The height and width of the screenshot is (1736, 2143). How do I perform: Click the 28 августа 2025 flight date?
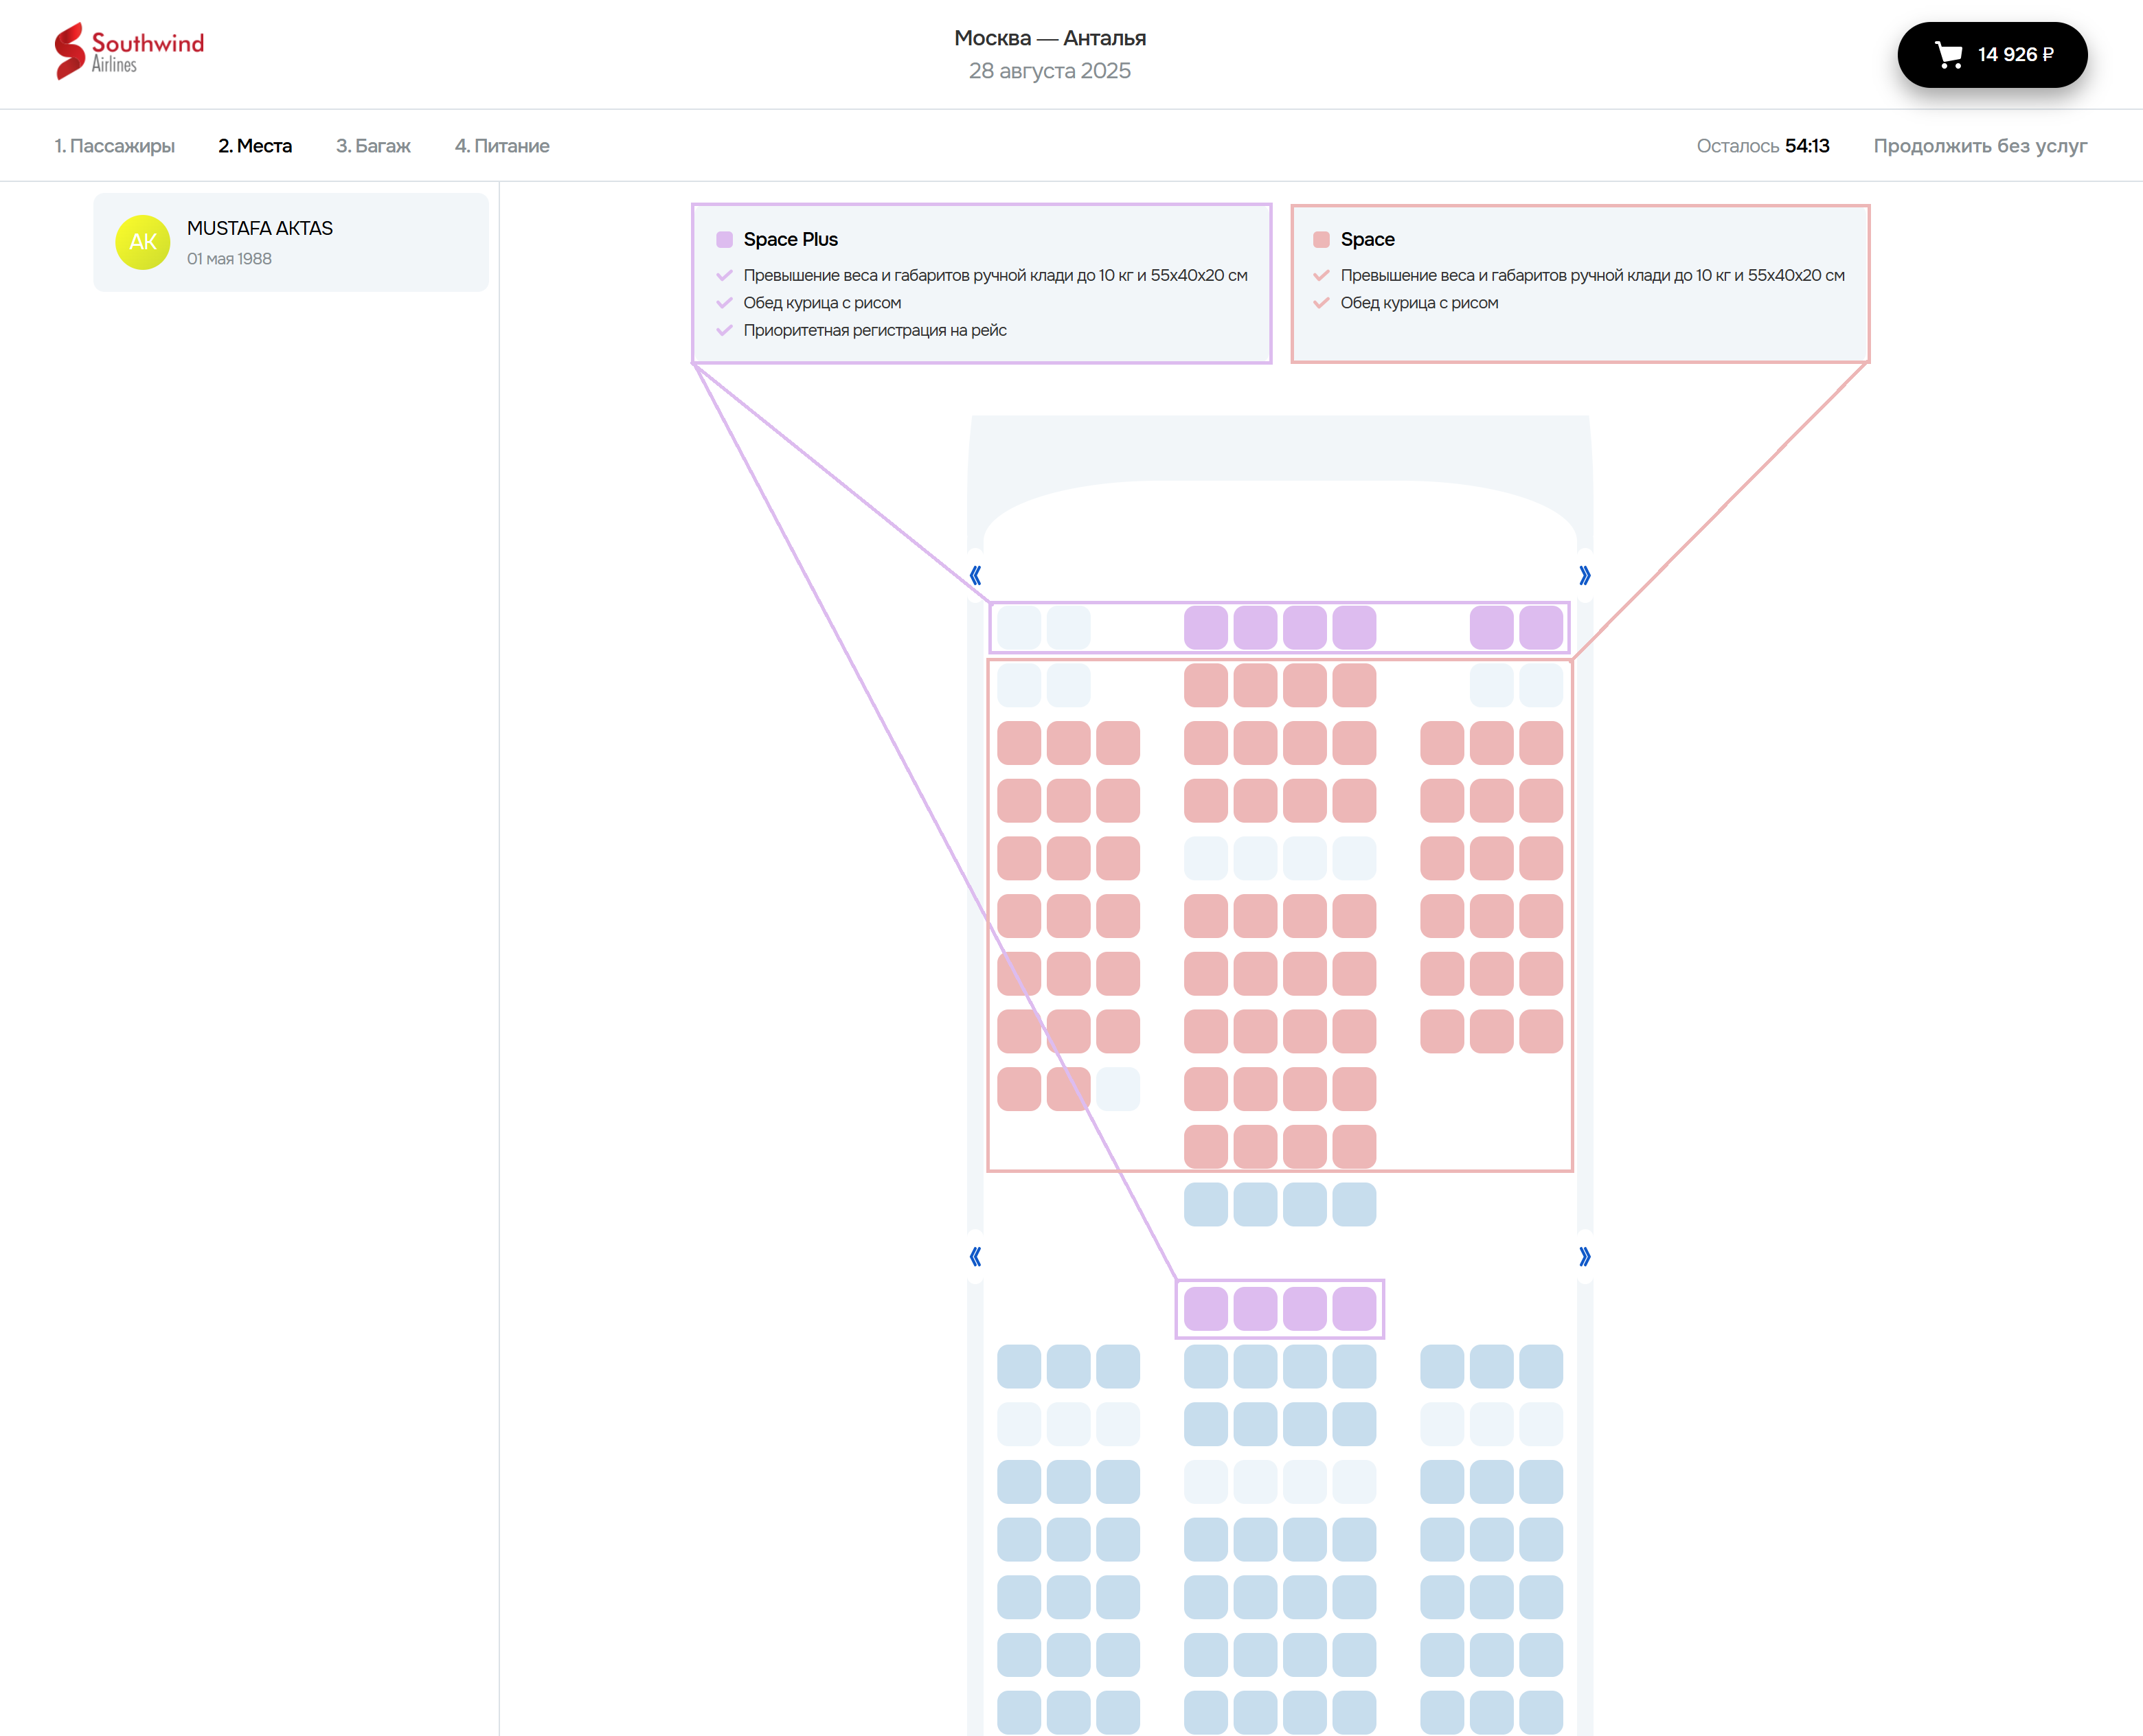pos(1049,71)
